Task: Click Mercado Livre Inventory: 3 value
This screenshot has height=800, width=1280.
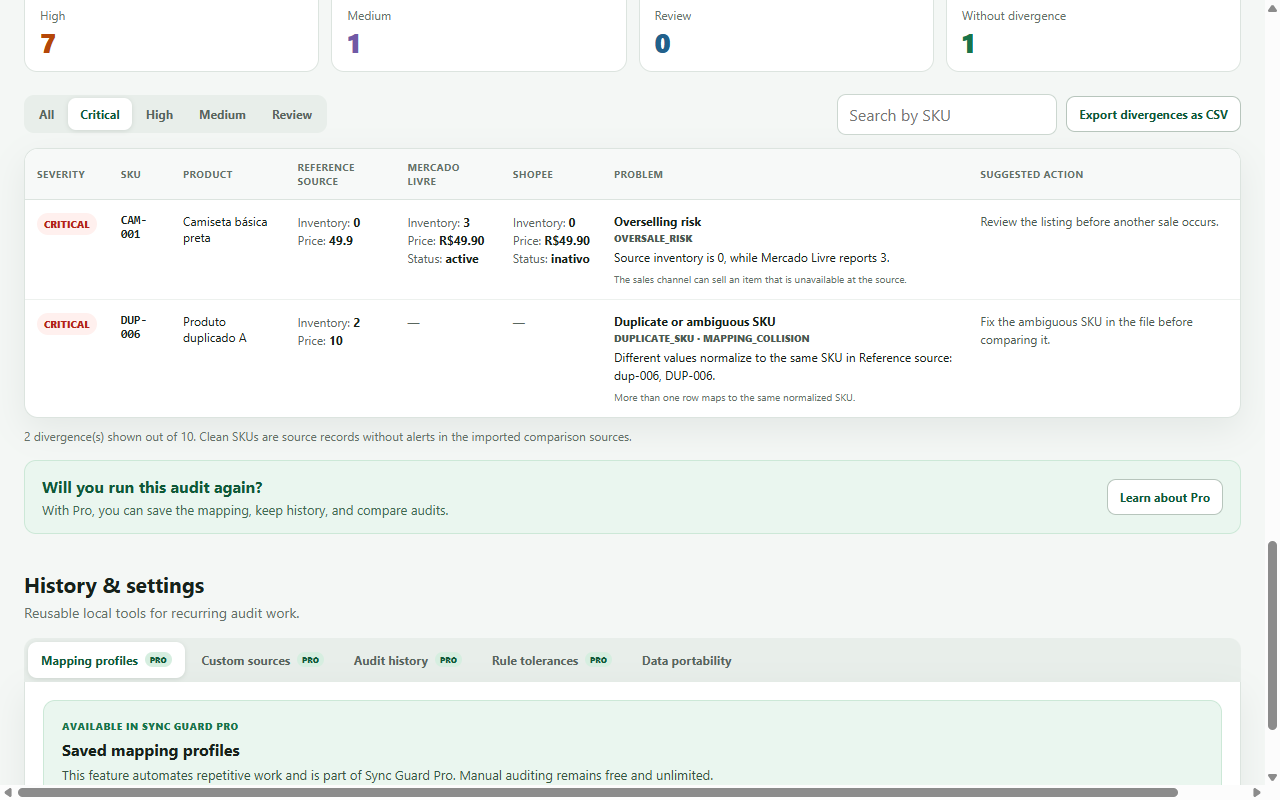Action: pyautogui.click(x=439, y=223)
